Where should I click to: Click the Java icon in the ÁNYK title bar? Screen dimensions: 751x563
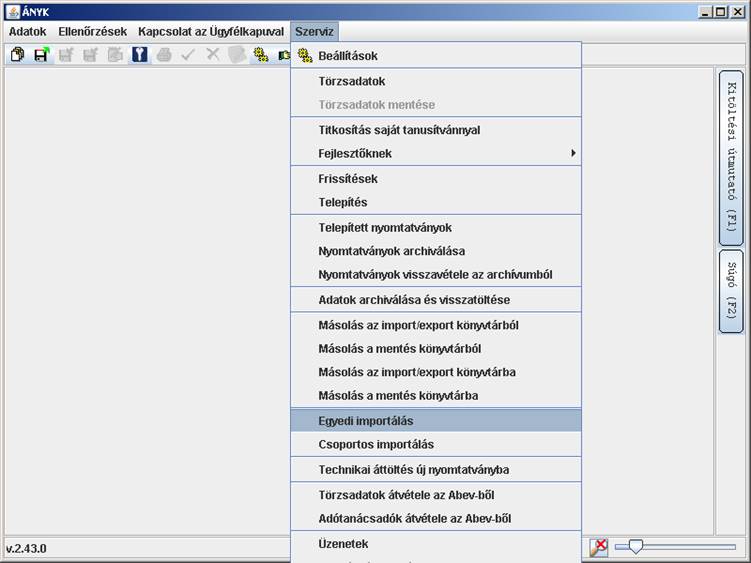(14, 12)
